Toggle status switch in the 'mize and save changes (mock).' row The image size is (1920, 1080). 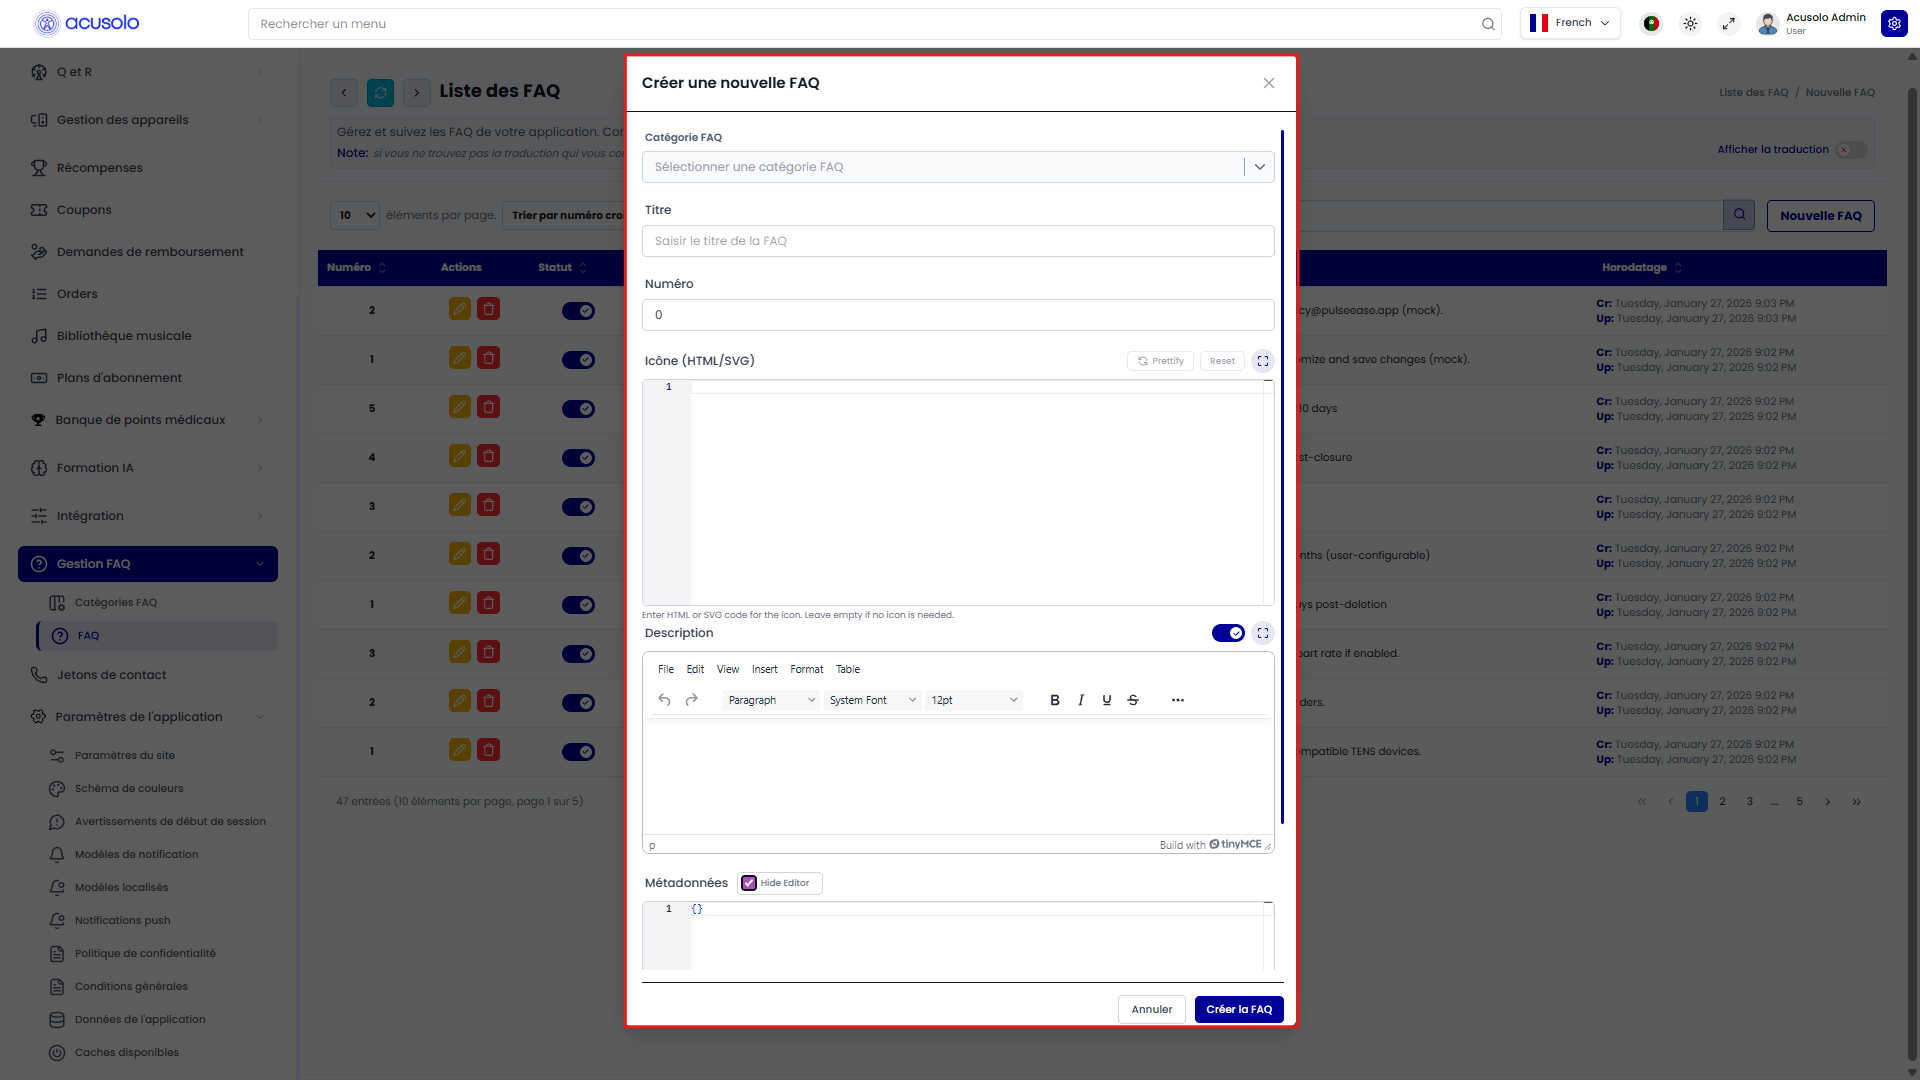(x=578, y=360)
